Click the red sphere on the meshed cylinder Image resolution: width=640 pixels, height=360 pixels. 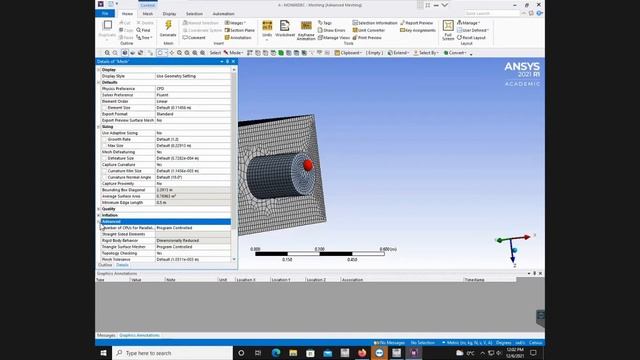click(308, 165)
